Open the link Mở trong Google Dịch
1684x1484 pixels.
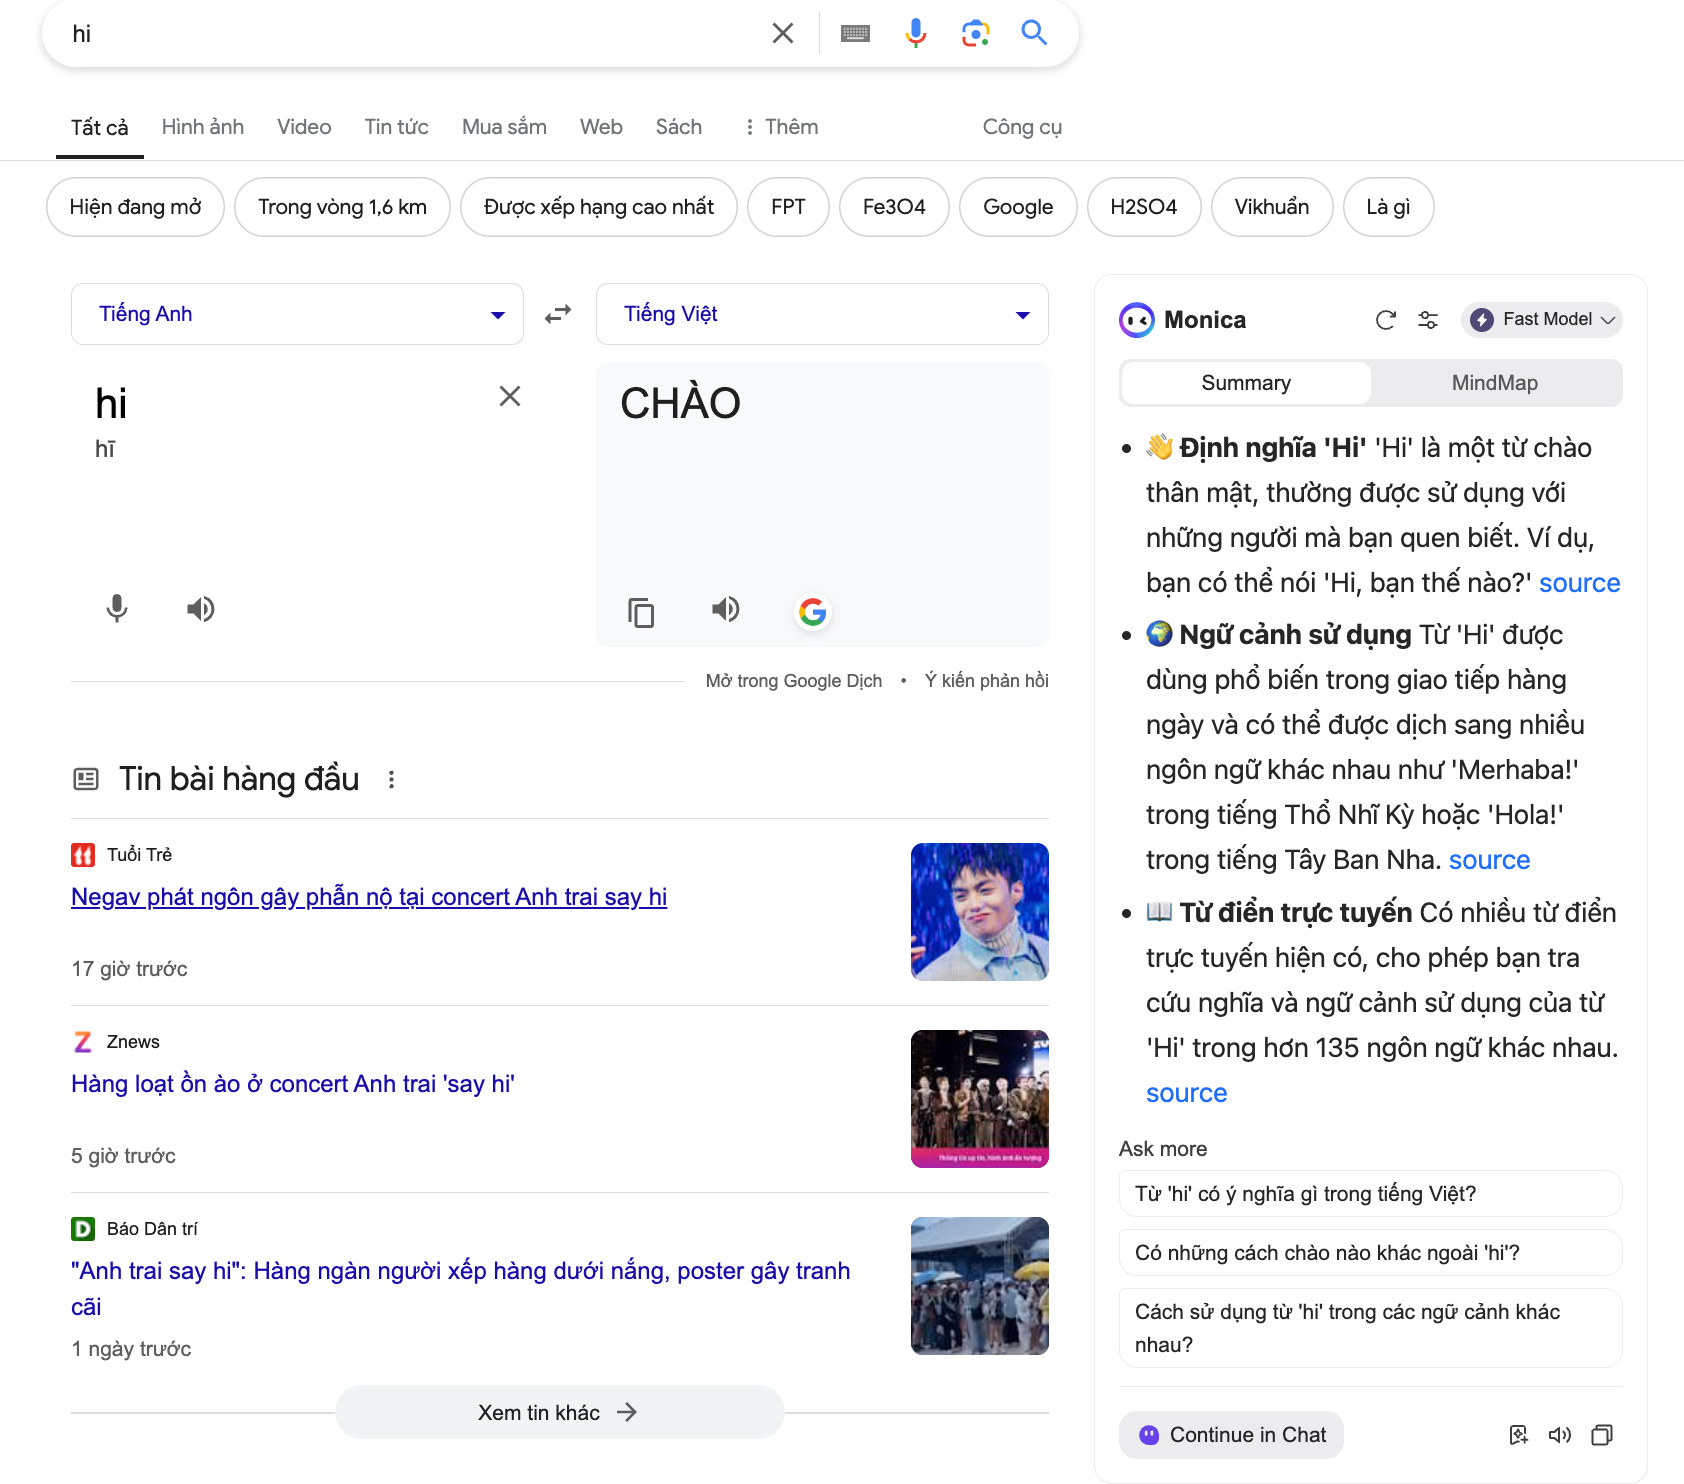tap(794, 681)
